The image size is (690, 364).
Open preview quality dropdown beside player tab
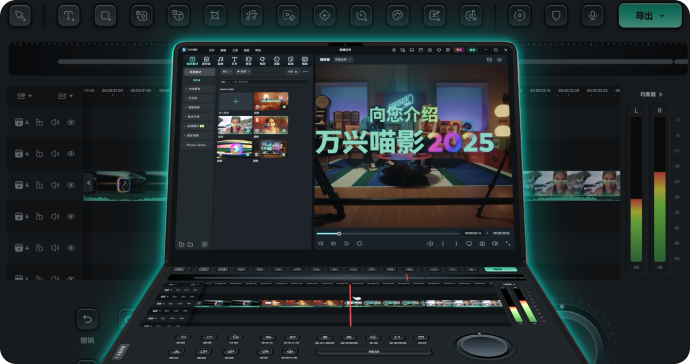(343, 59)
